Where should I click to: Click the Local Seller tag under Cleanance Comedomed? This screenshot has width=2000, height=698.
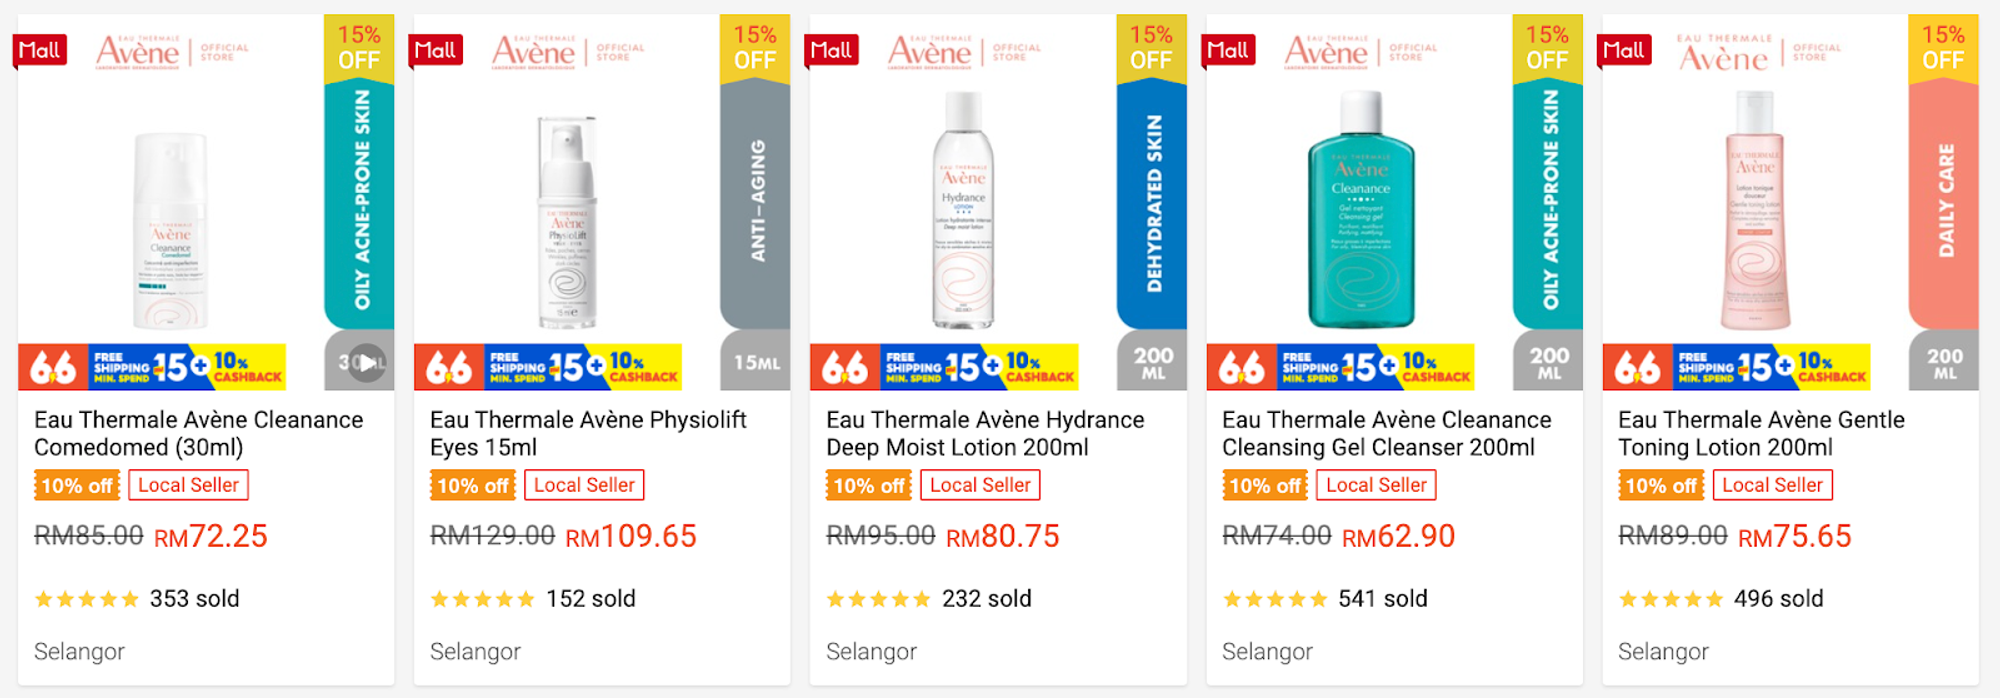pyautogui.click(x=188, y=485)
